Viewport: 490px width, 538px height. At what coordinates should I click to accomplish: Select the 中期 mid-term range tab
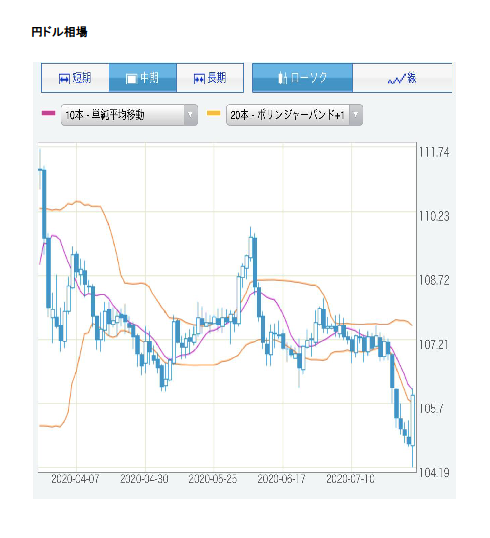pos(143,78)
